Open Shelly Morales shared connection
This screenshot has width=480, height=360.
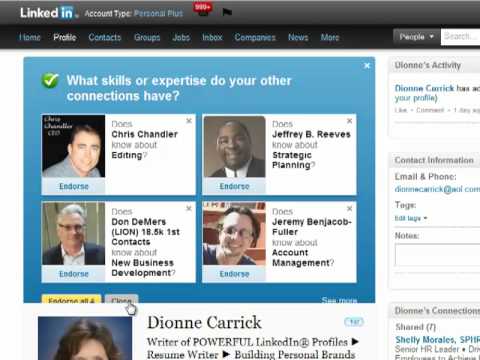coord(437,340)
